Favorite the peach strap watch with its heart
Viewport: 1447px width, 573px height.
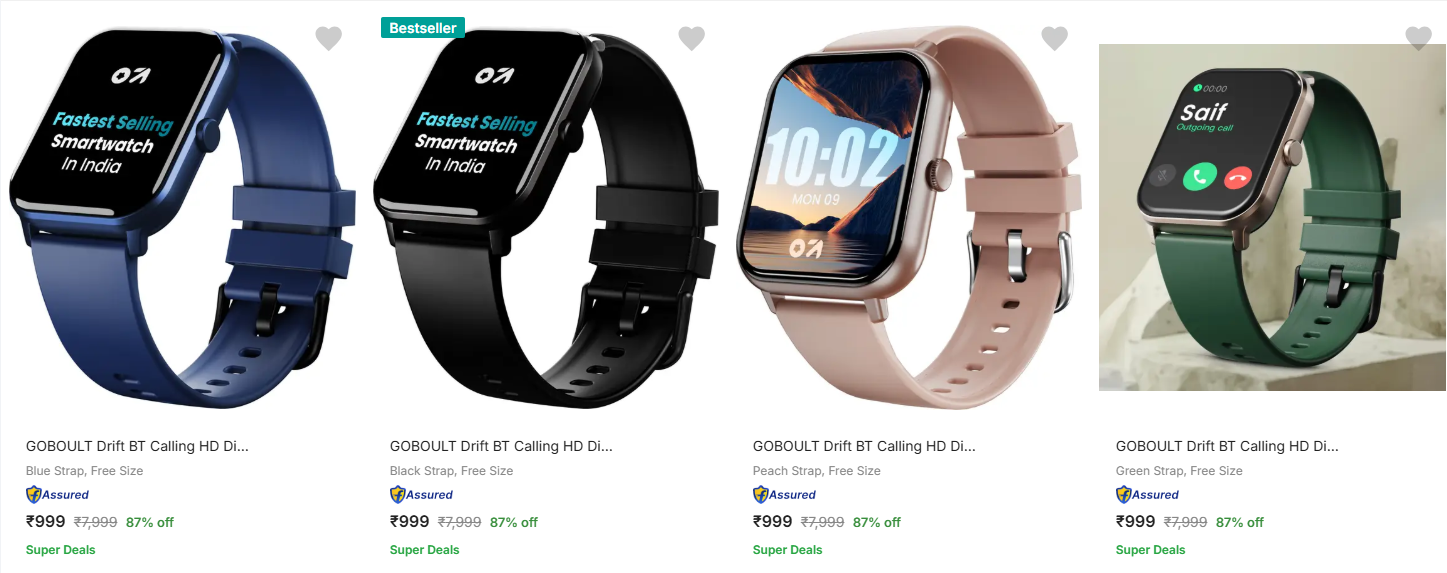tap(1055, 38)
